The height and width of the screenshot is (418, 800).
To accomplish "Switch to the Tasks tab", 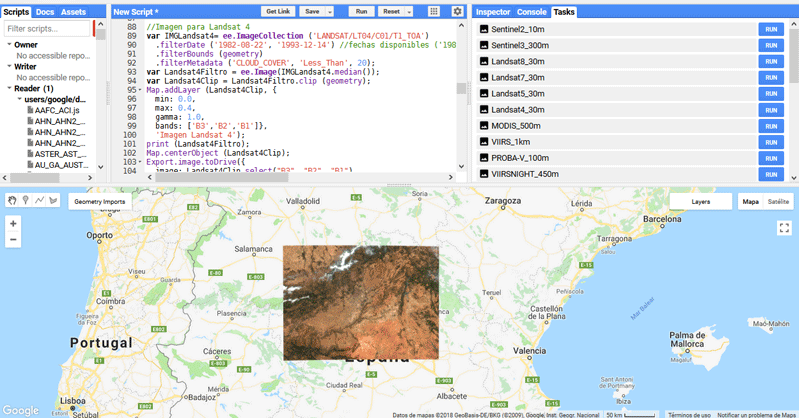I will [564, 12].
